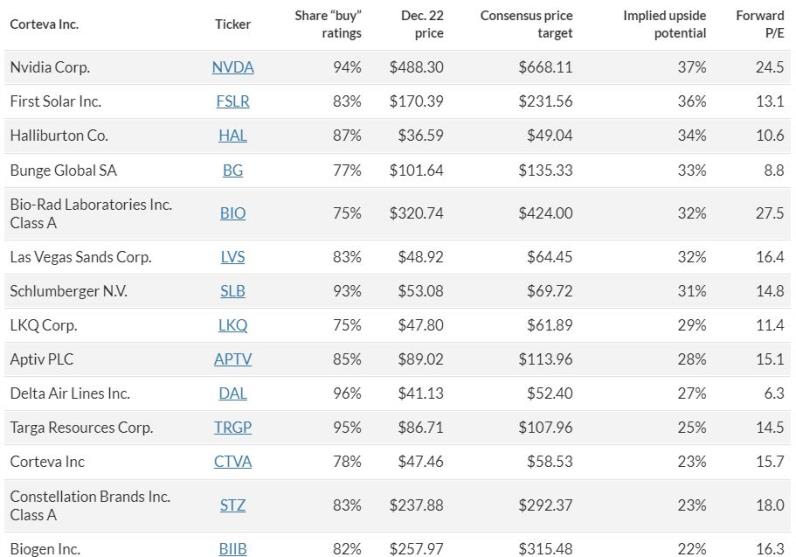The height and width of the screenshot is (557, 796).
Task: Open the SLB ticker link
Action: pos(232,291)
